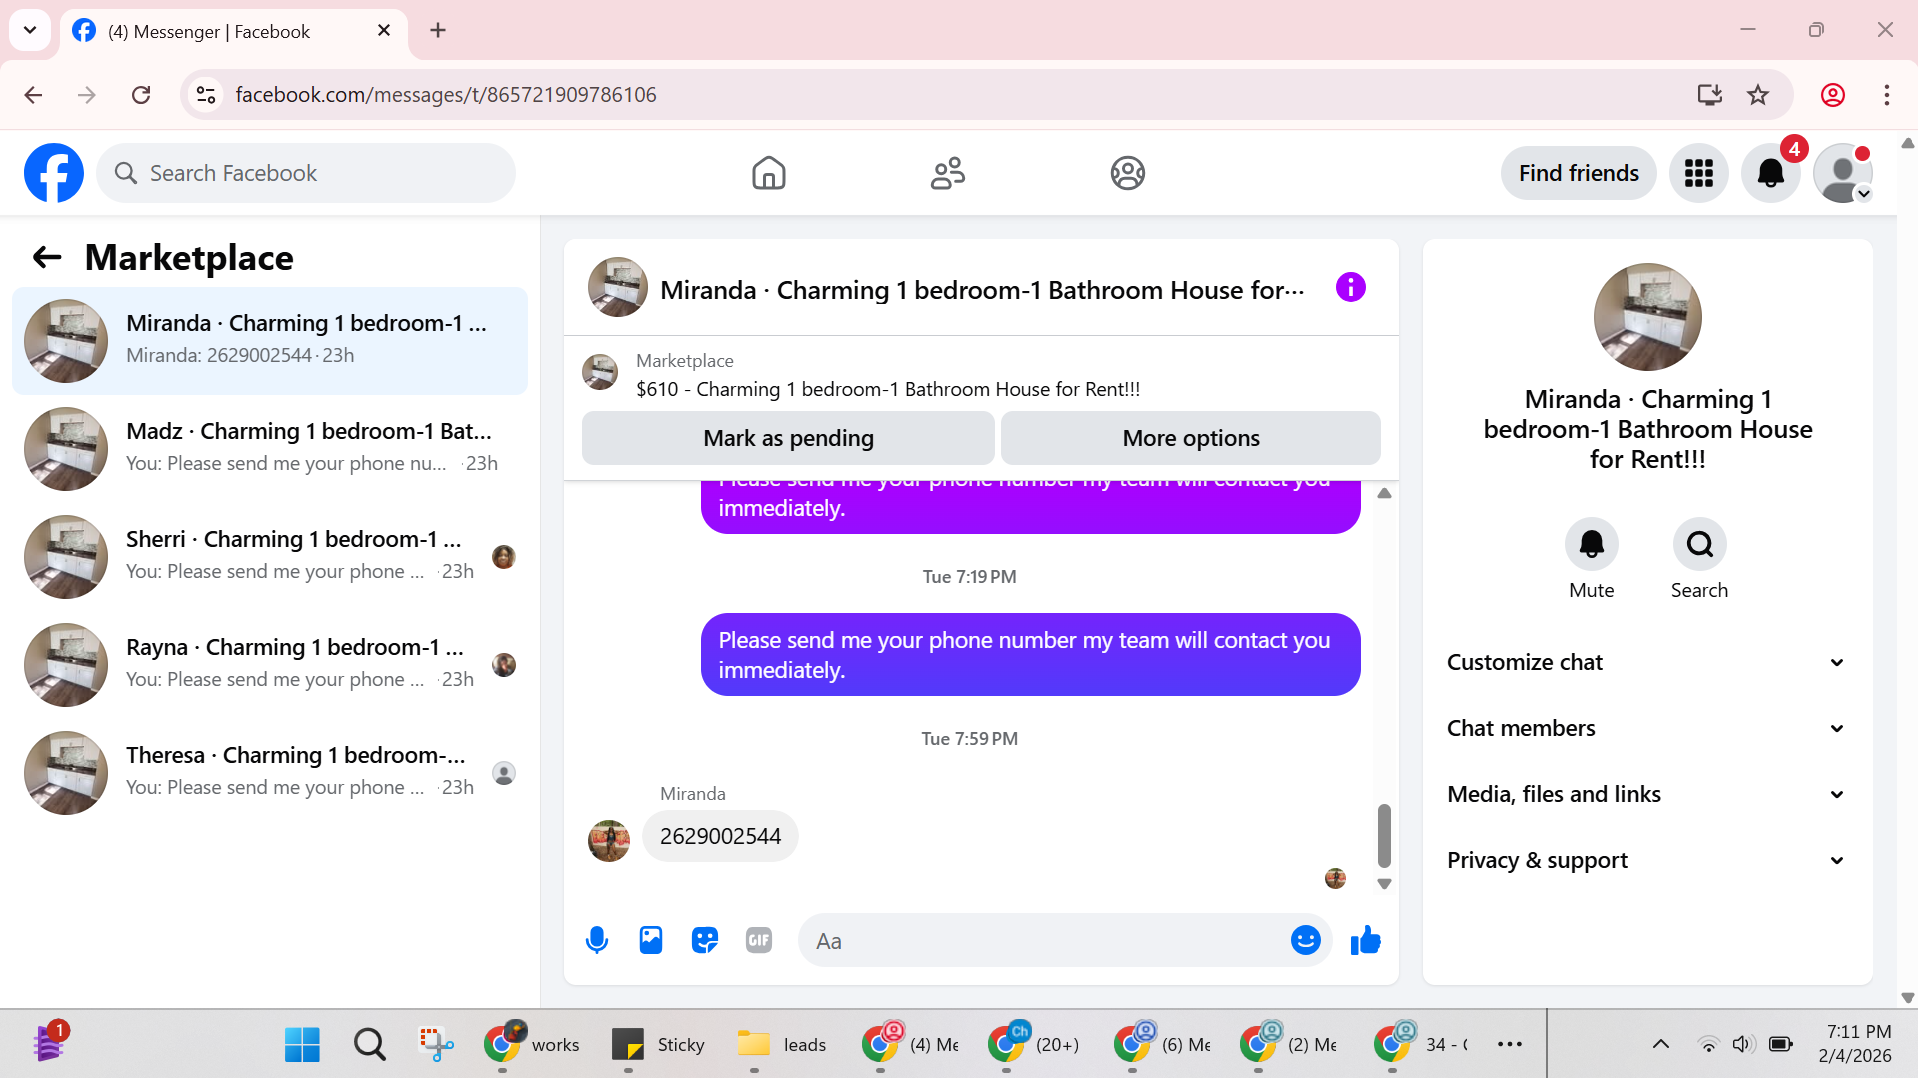The image size is (1918, 1078).
Task: Expand Customize chat section
Action: tap(1646, 662)
